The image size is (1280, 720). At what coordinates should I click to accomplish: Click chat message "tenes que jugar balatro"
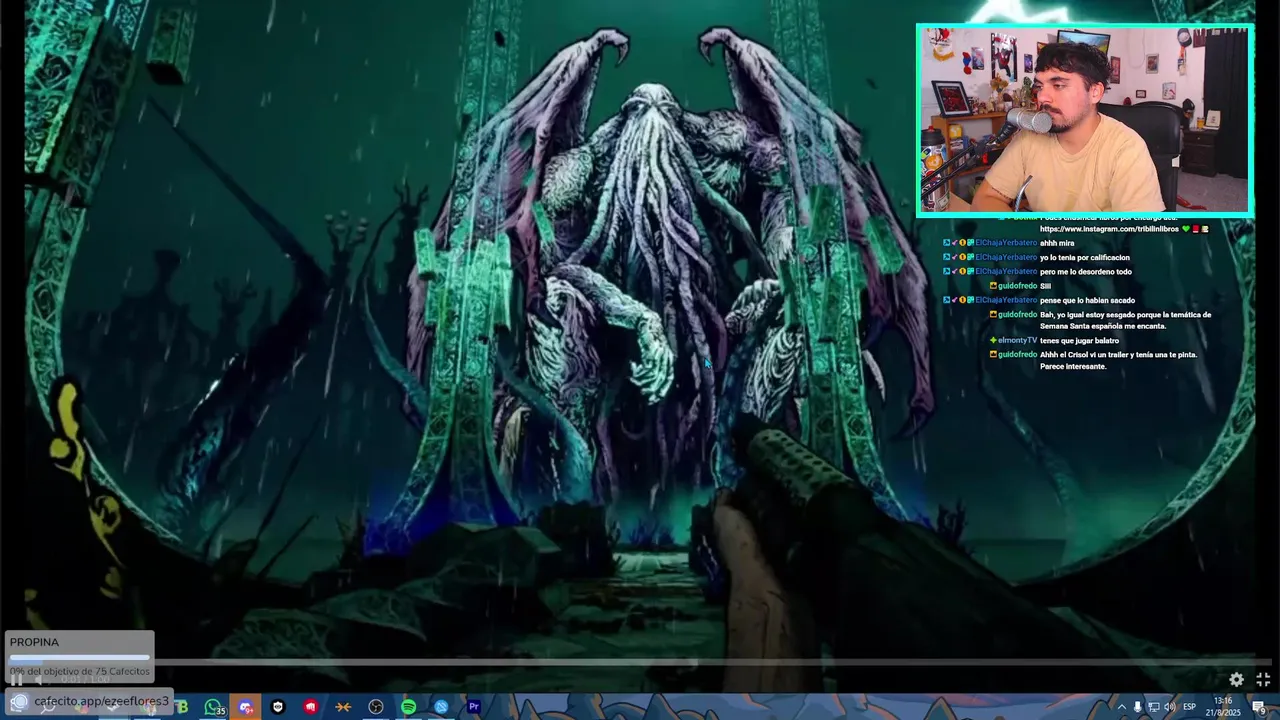pos(1079,340)
